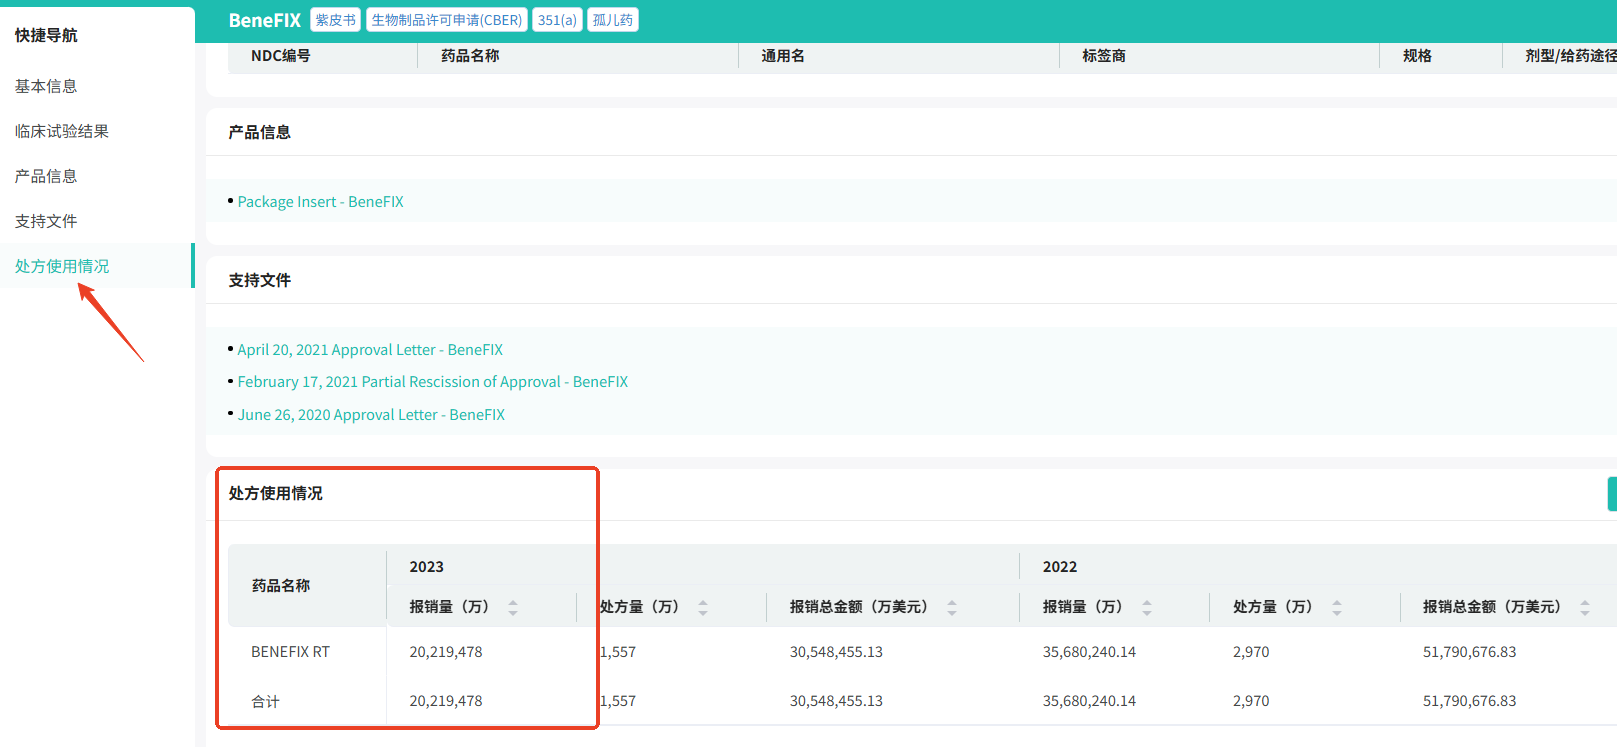
Task: Sort 2023 报销量 column
Action: (513, 607)
